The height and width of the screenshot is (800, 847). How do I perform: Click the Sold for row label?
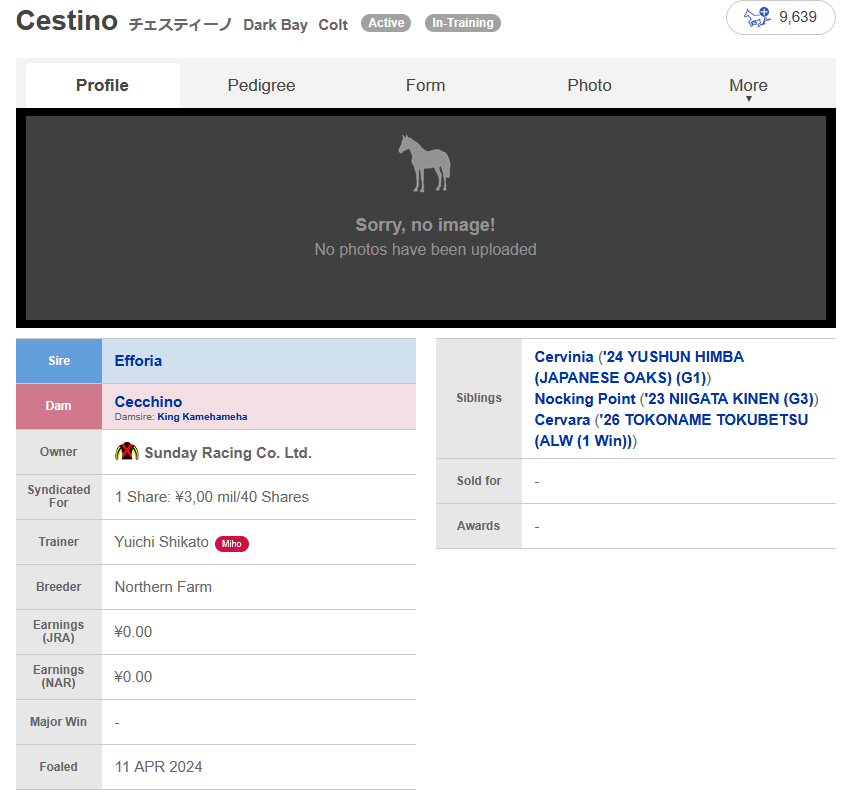click(x=479, y=481)
